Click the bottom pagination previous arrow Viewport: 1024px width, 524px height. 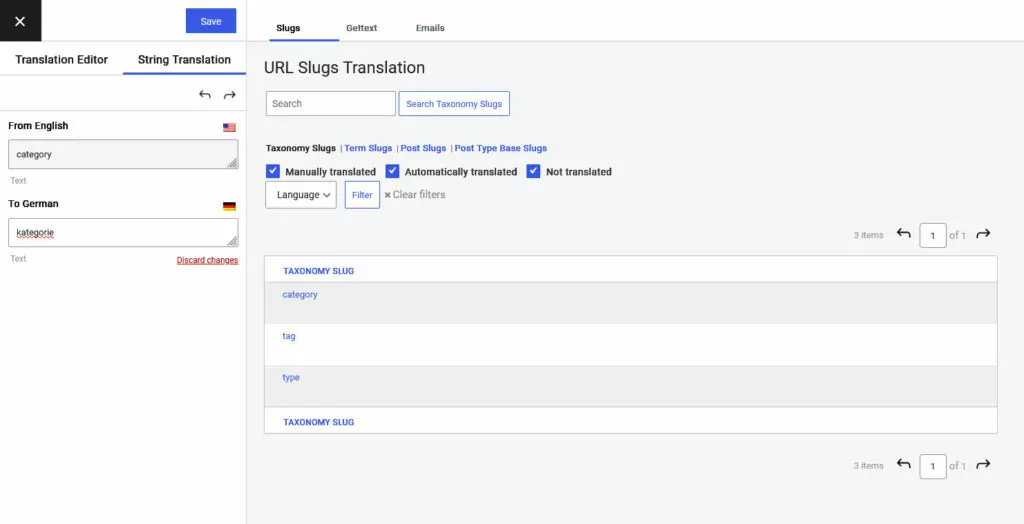point(903,465)
